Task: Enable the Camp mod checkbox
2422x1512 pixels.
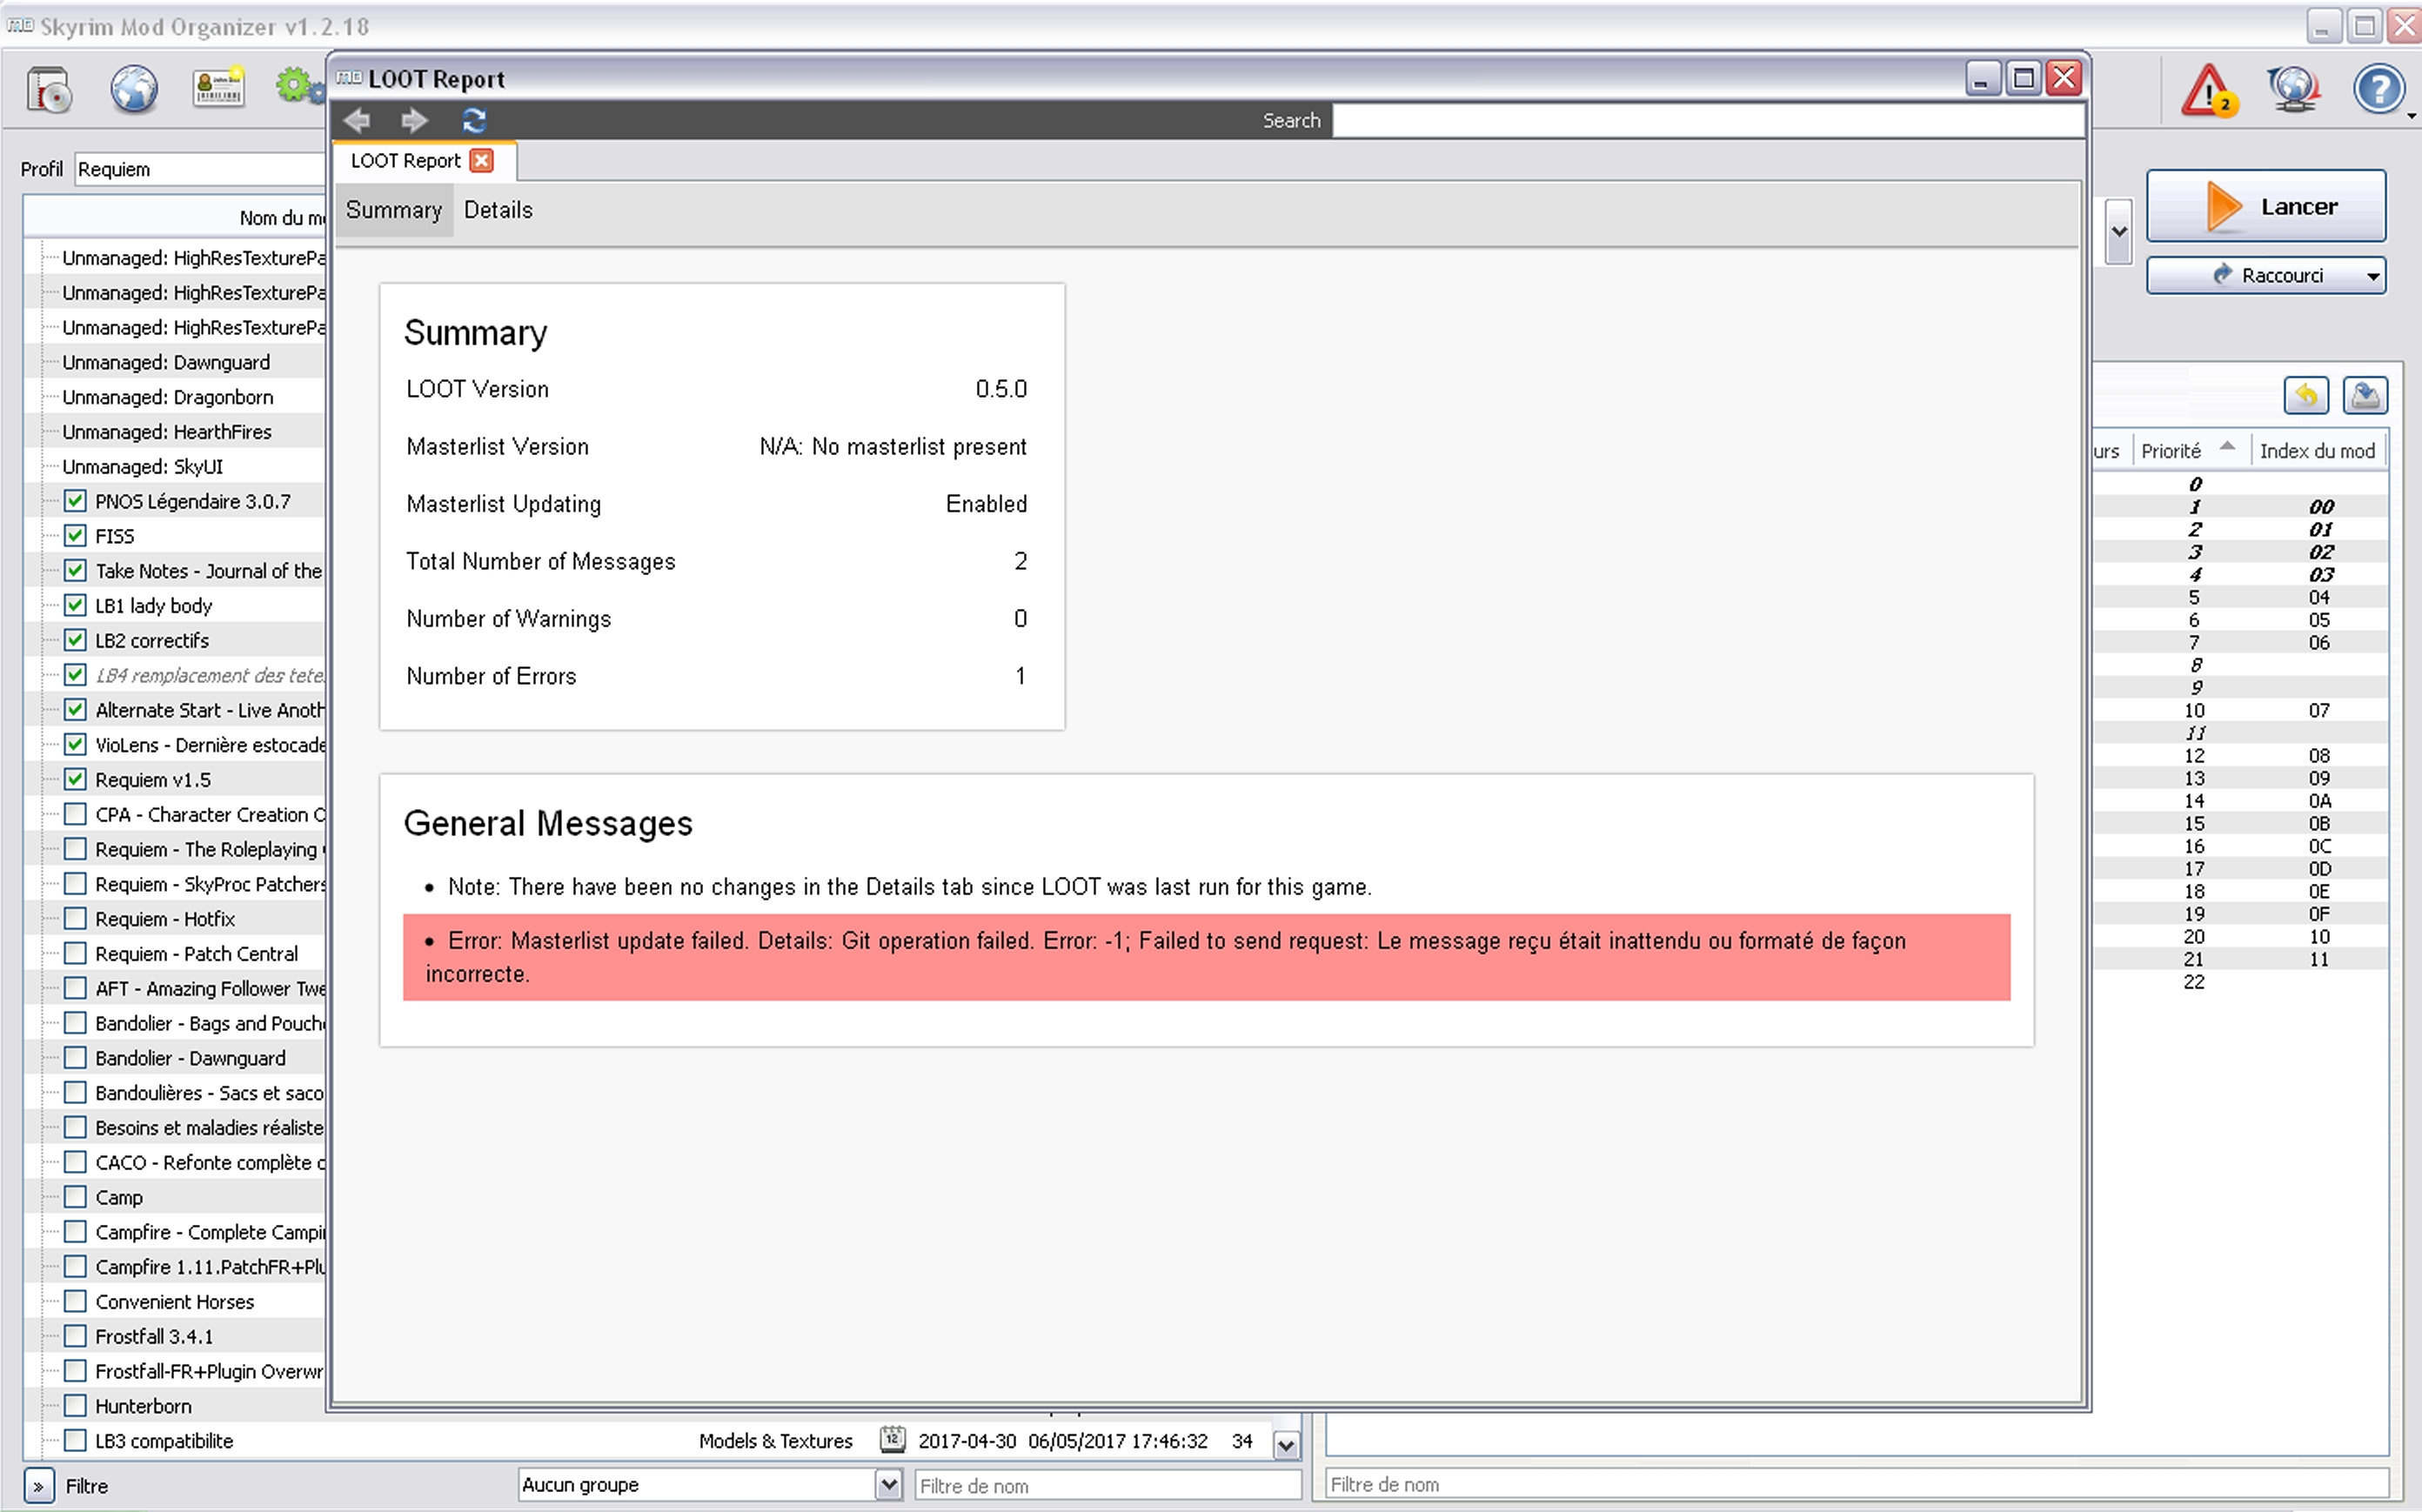Action: coord(75,1197)
